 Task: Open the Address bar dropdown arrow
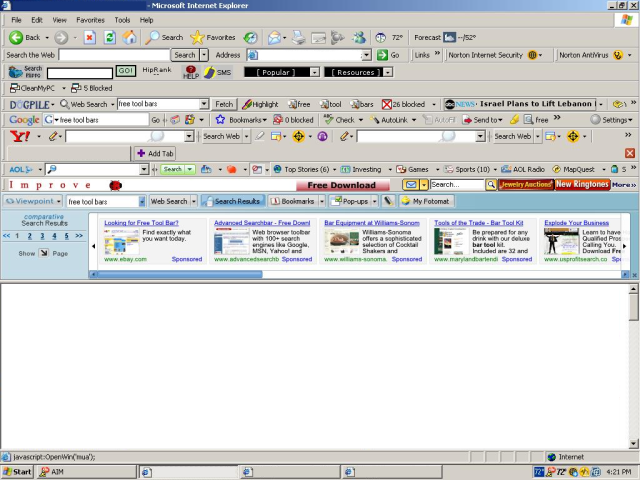click(366, 55)
